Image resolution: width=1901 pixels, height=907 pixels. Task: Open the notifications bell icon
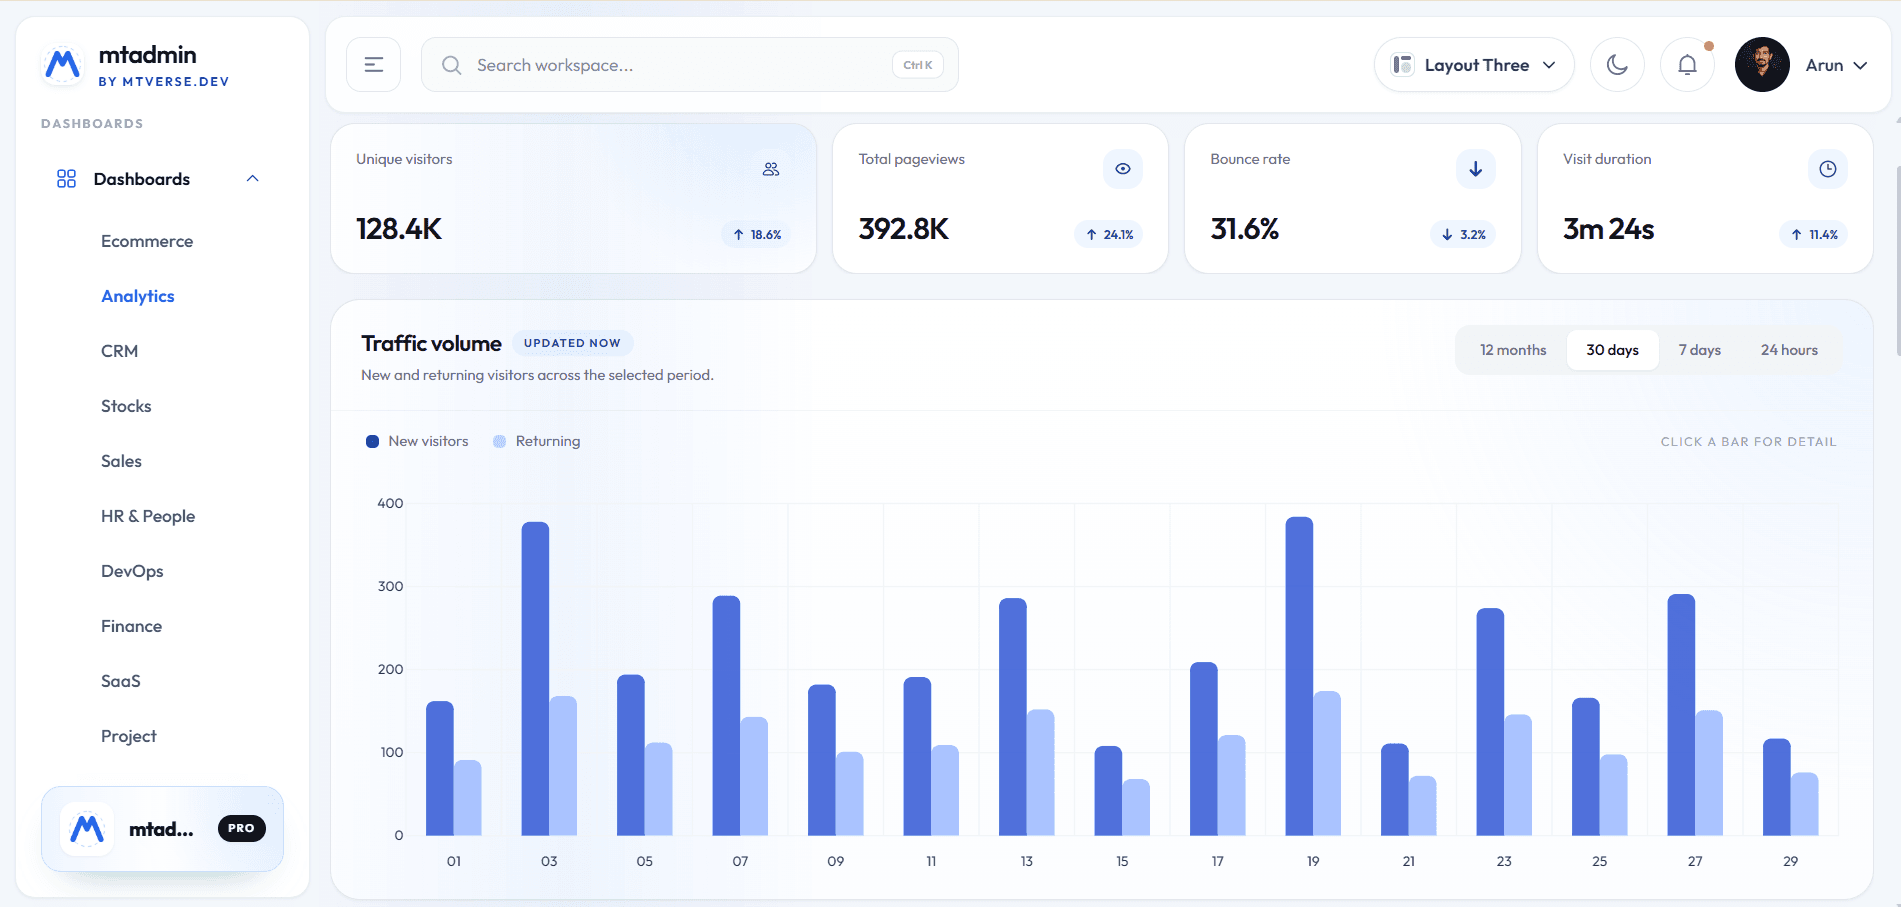tap(1687, 65)
